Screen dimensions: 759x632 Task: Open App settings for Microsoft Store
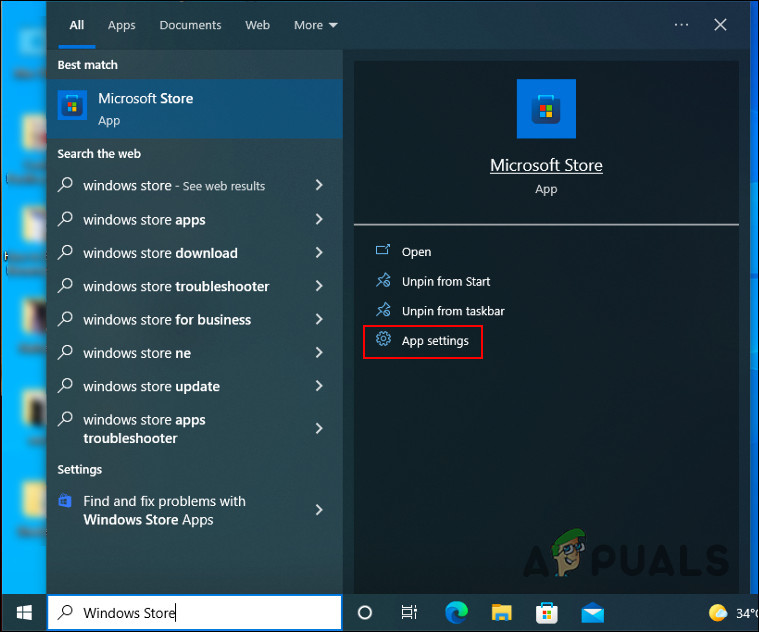click(435, 341)
